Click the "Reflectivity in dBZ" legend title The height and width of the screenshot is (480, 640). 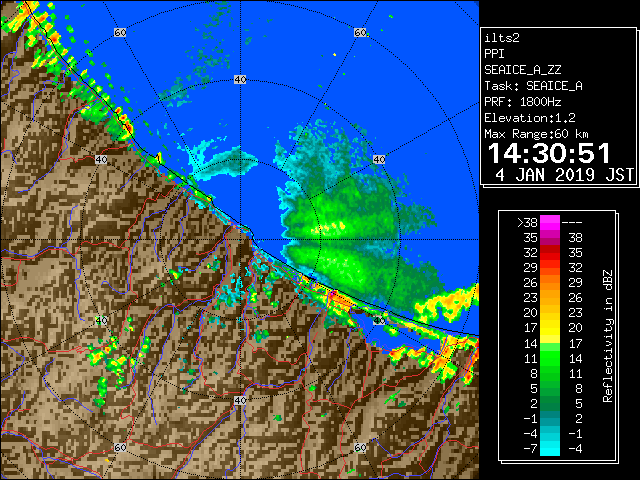coord(608,336)
